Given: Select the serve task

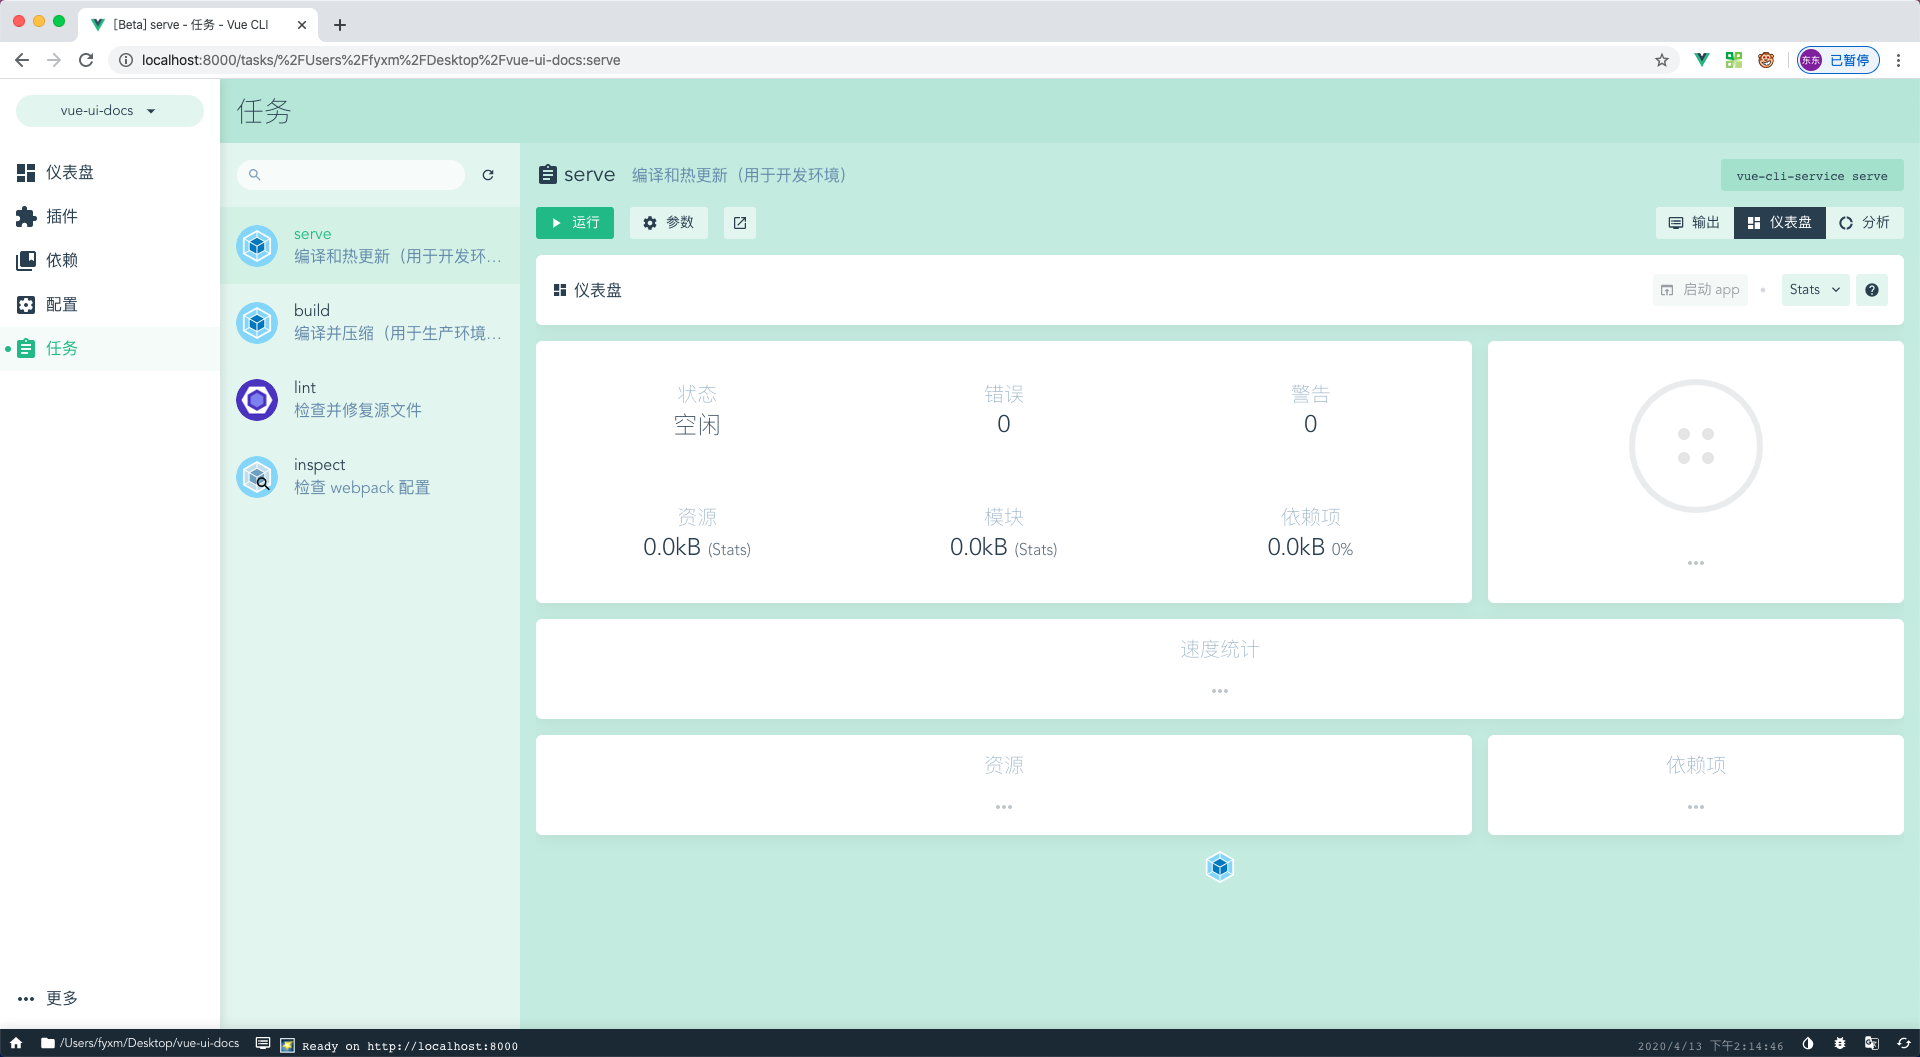Looking at the screenshot, I should point(370,245).
